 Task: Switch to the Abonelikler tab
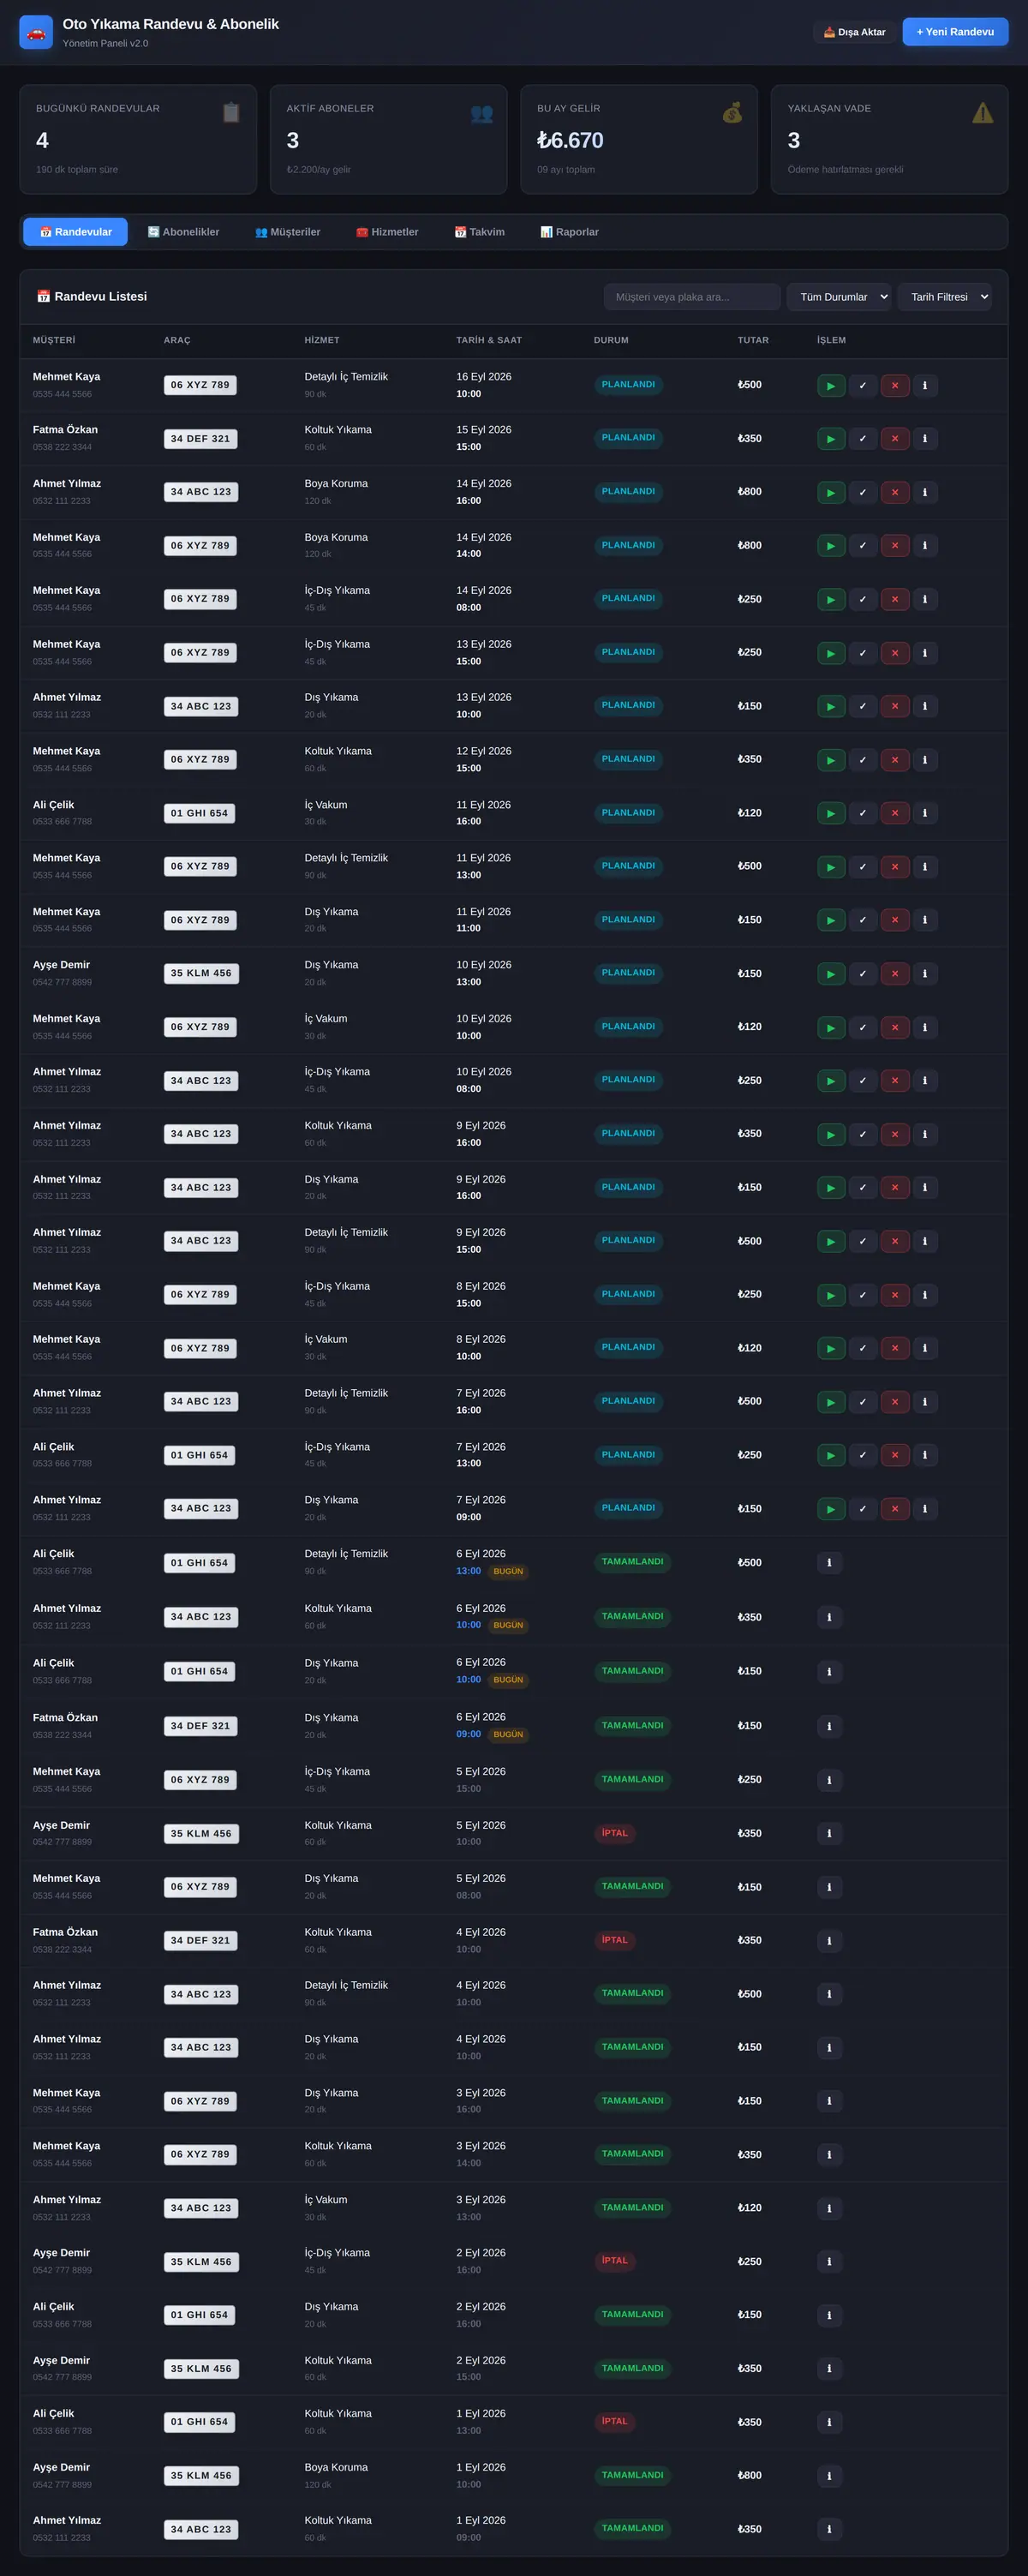pos(183,232)
